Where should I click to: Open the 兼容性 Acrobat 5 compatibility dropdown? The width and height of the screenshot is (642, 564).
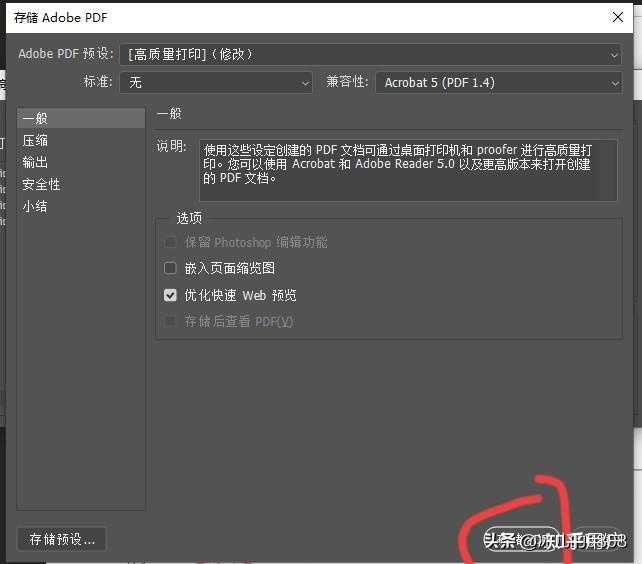coord(499,83)
